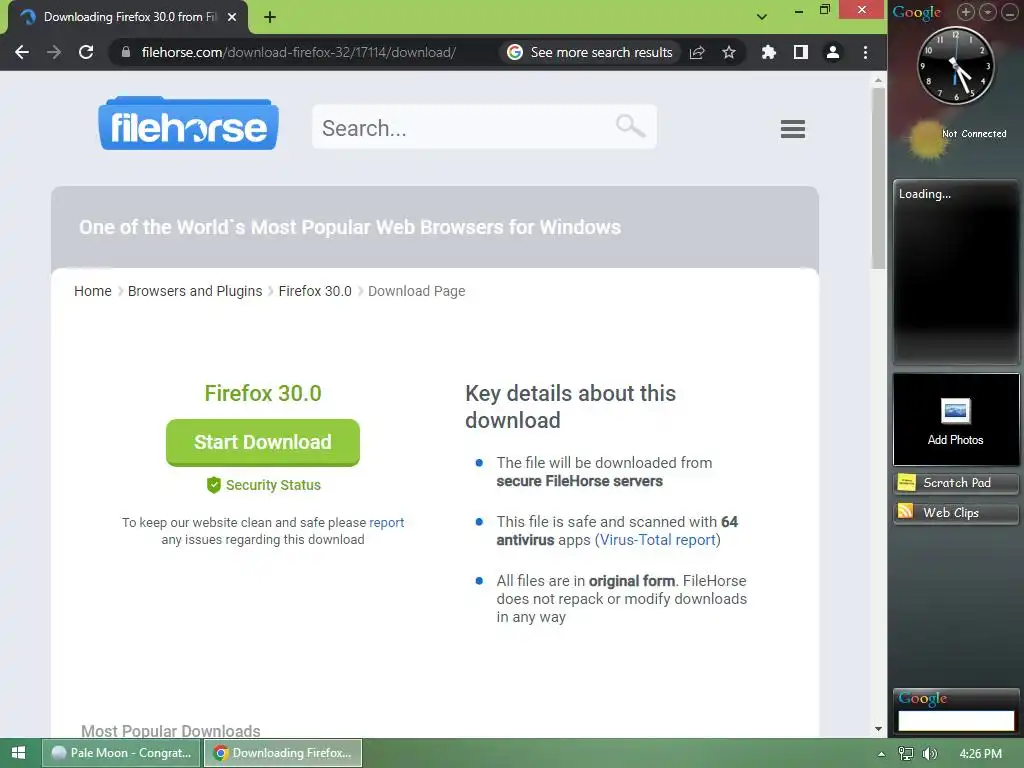Open a new tab with plus button
Image resolution: width=1024 pixels, height=768 pixels.
click(x=270, y=17)
